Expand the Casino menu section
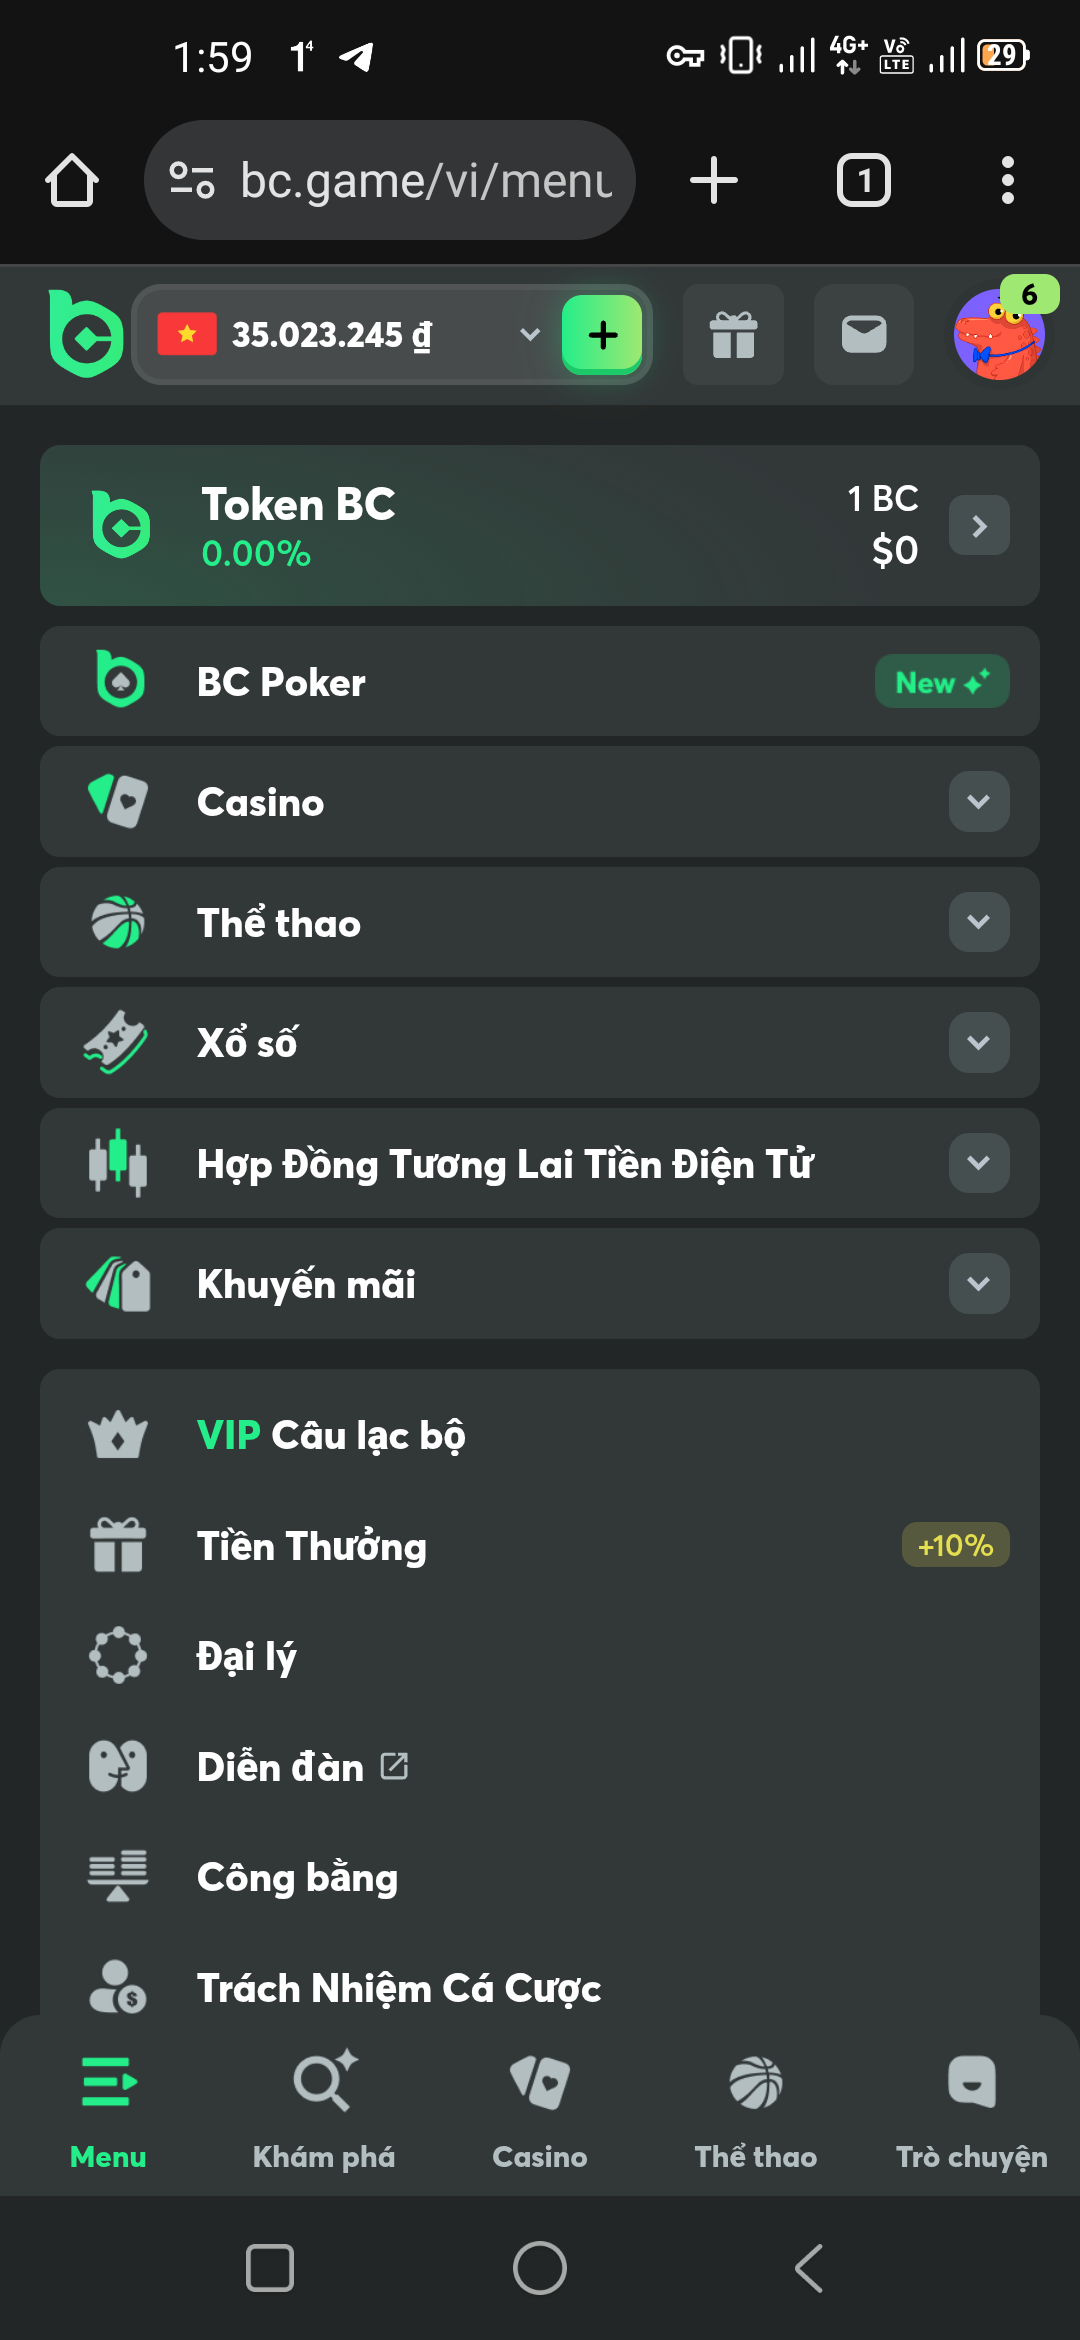 tap(978, 802)
